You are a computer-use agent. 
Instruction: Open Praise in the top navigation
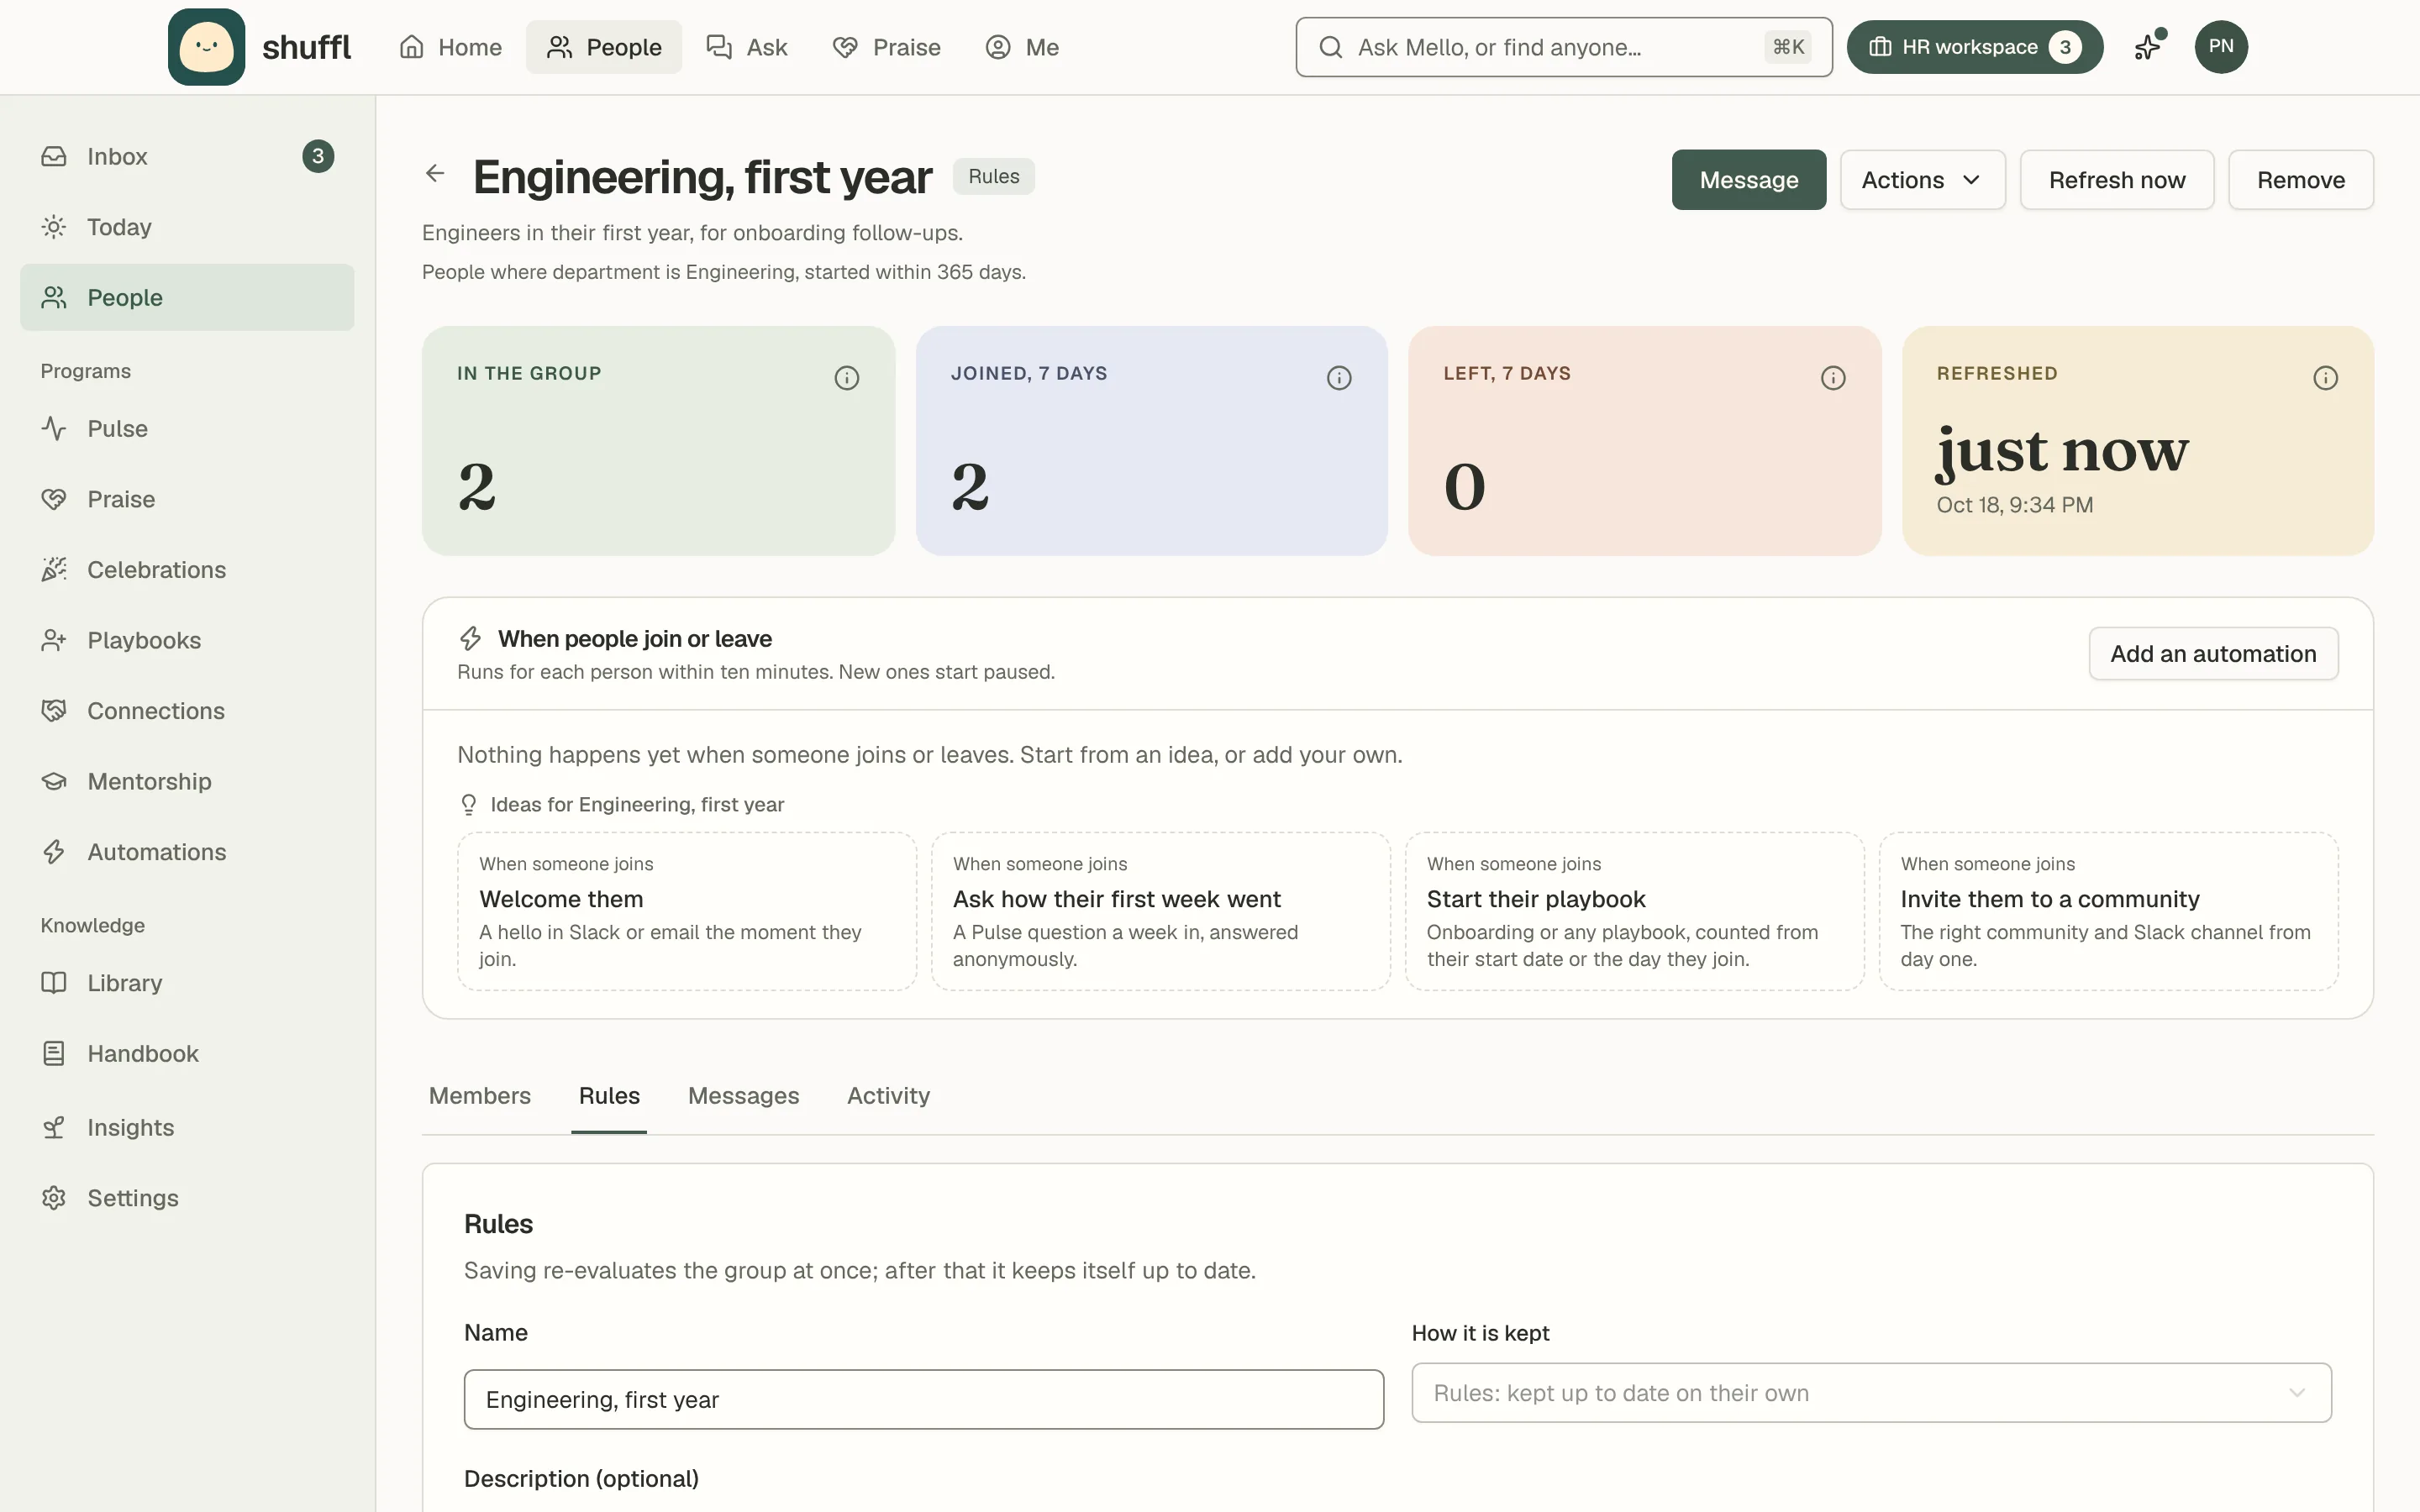click(887, 47)
